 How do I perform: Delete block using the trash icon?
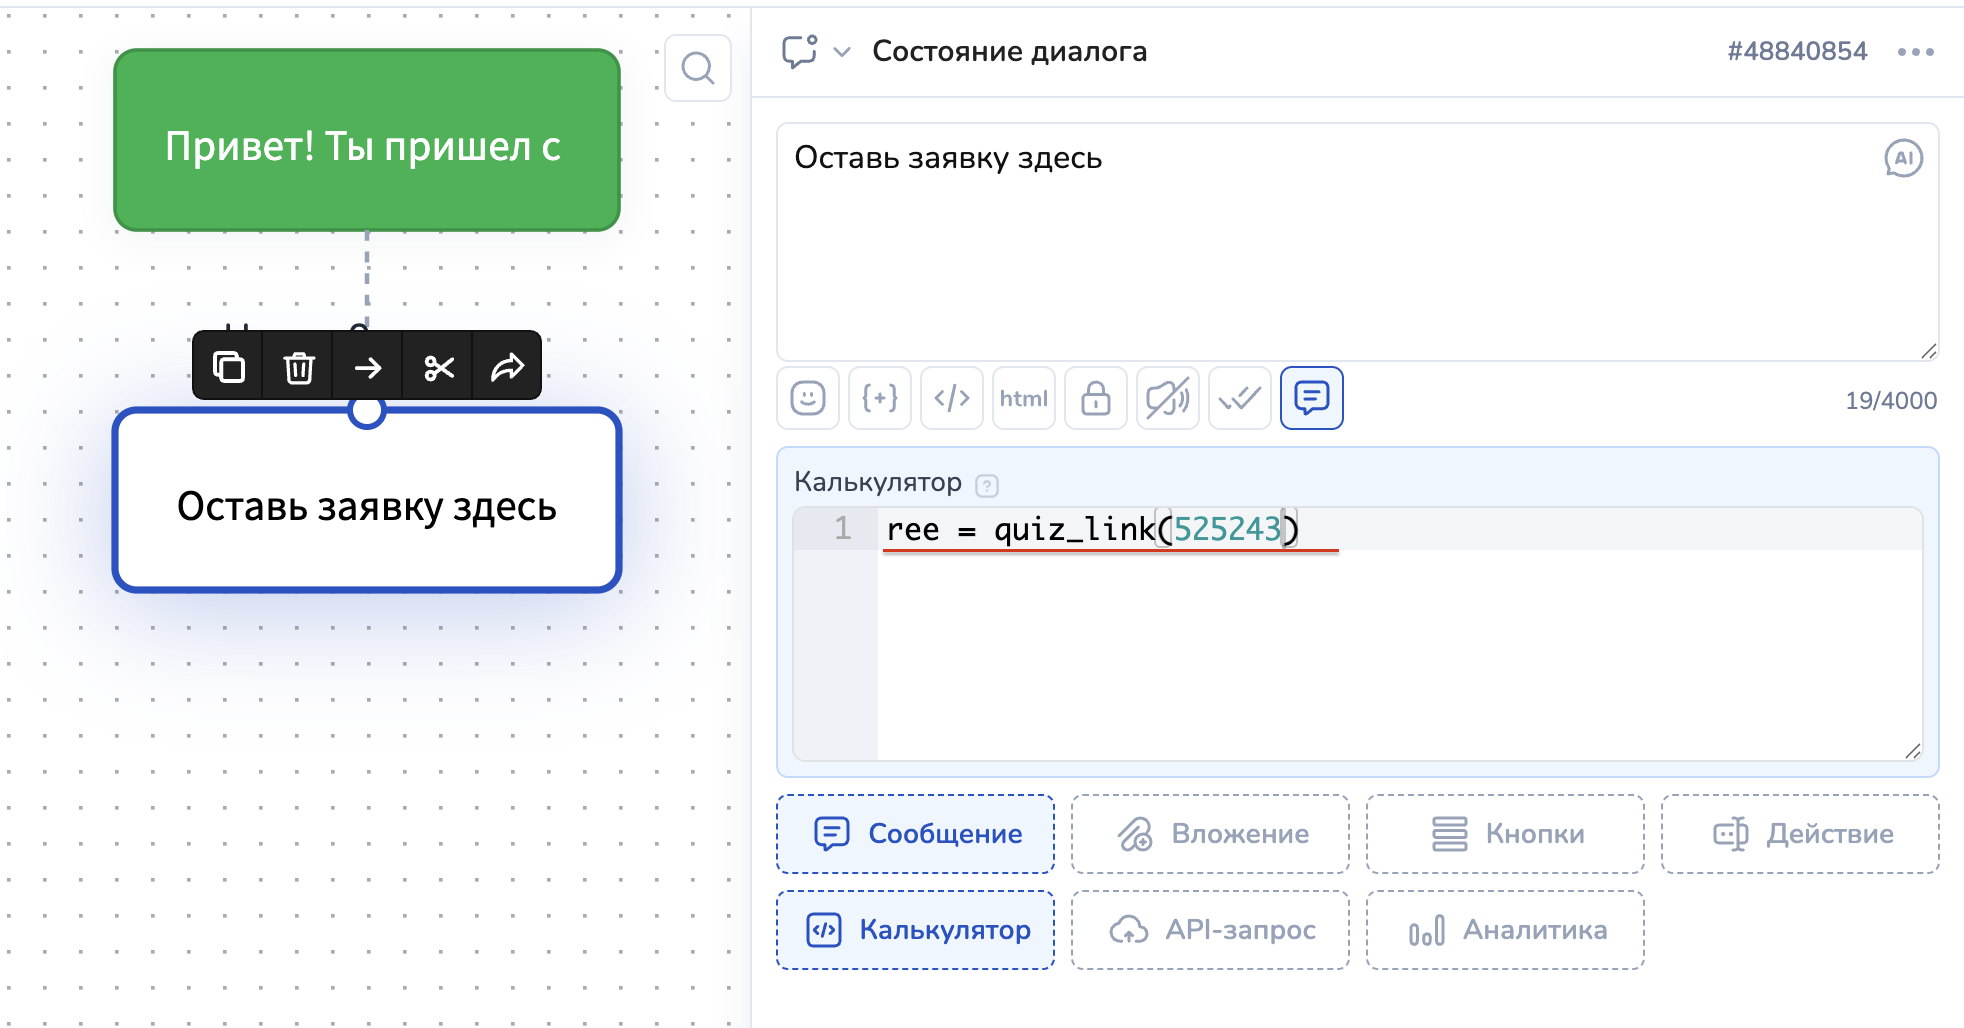(298, 367)
